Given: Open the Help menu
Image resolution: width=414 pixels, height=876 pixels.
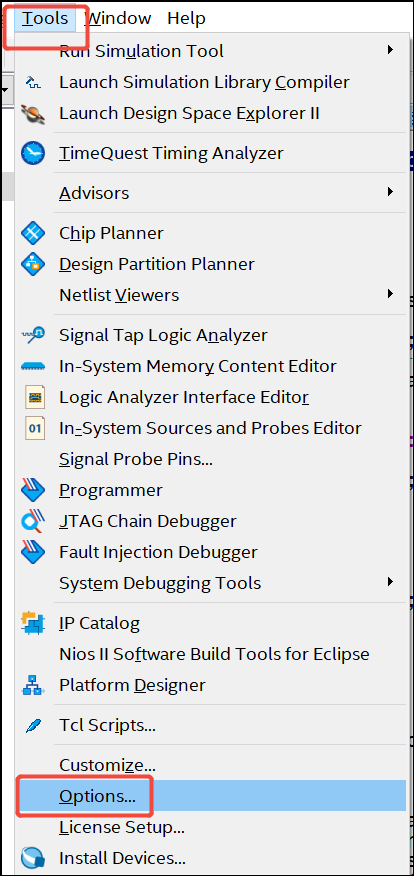Looking at the screenshot, I should pos(186,18).
